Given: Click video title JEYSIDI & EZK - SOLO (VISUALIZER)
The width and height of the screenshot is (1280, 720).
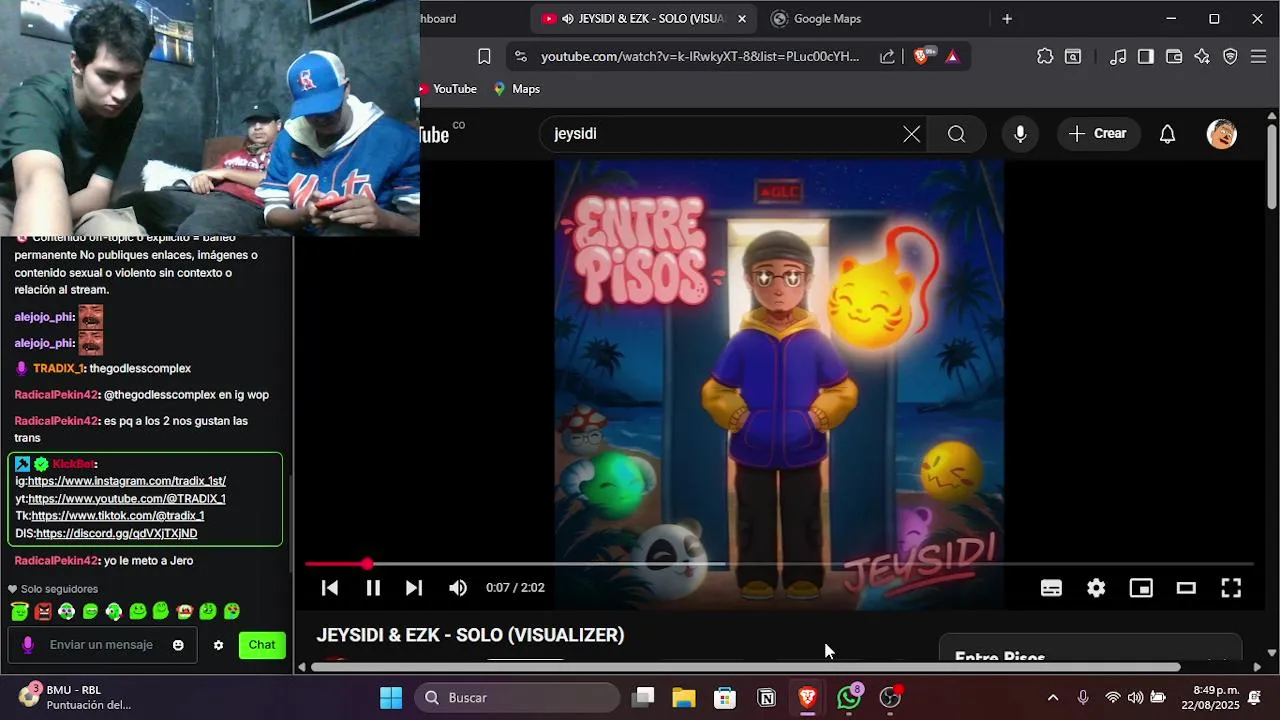Looking at the screenshot, I should coord(470,635).
